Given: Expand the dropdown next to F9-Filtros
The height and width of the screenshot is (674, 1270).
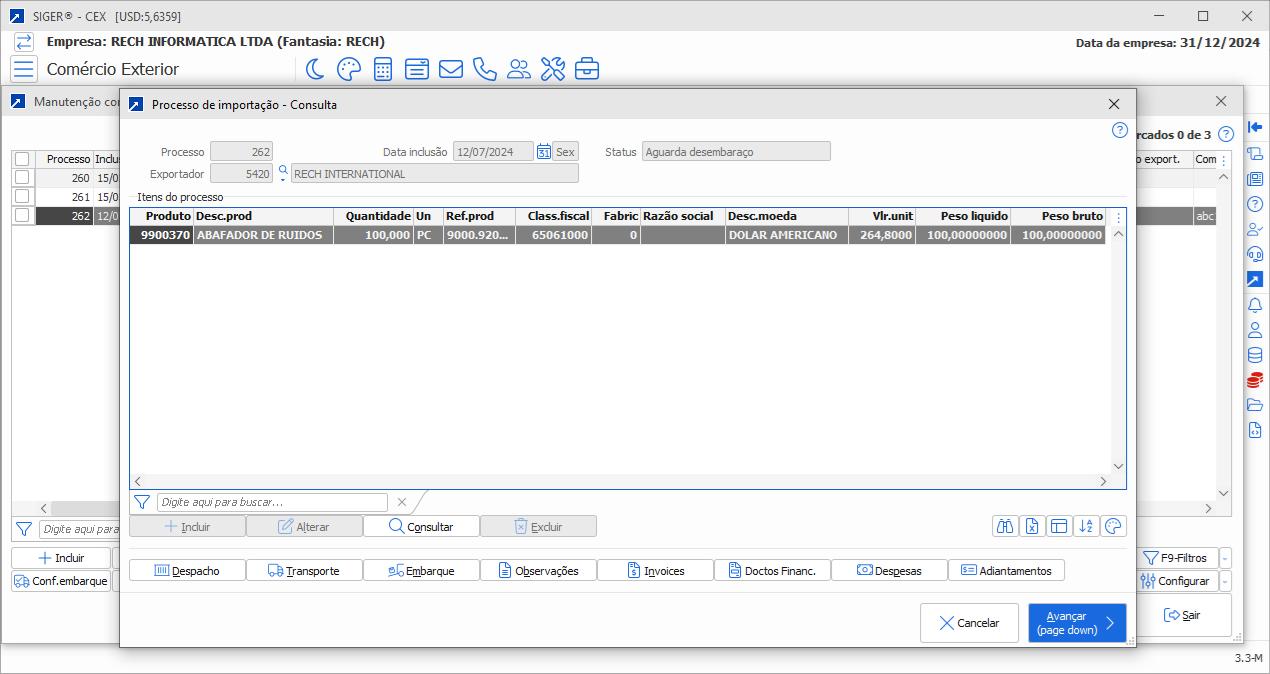Looking at the screenshot, I should pyautogui.click(x=1226, y=559).
